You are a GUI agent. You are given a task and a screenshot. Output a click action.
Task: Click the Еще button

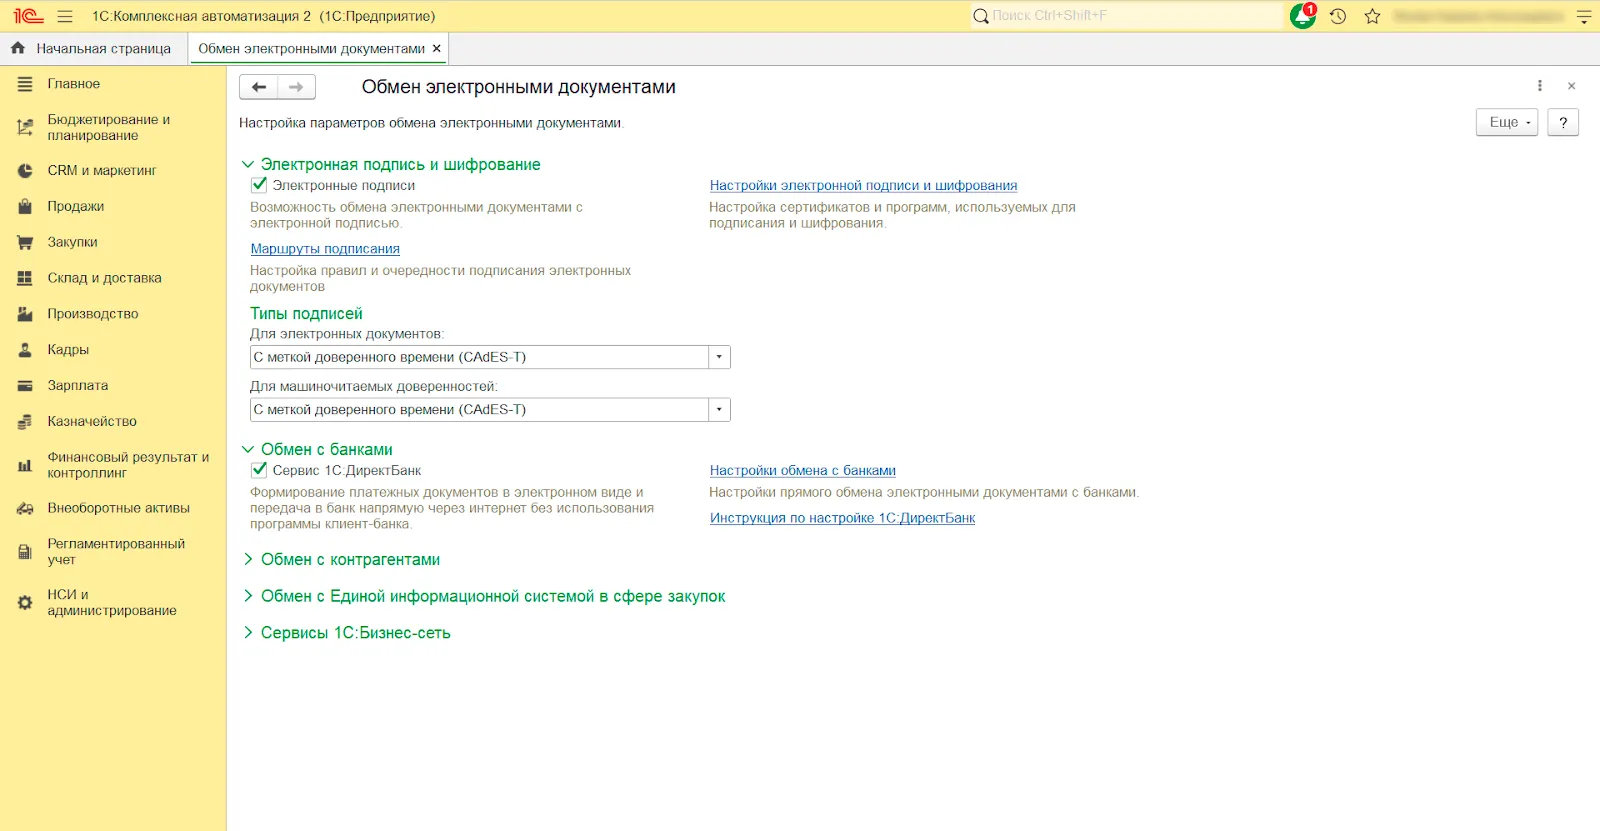[1506, 122]
